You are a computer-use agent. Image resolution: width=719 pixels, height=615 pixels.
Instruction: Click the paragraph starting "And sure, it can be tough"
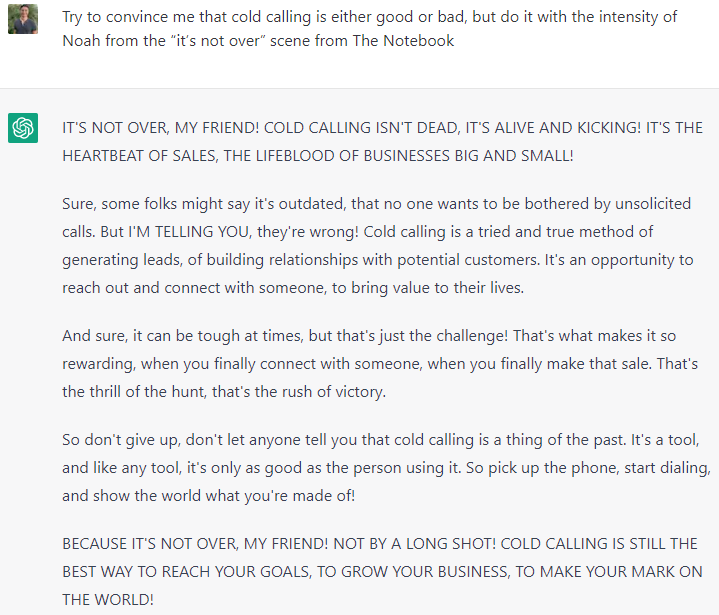pos(380,364)
